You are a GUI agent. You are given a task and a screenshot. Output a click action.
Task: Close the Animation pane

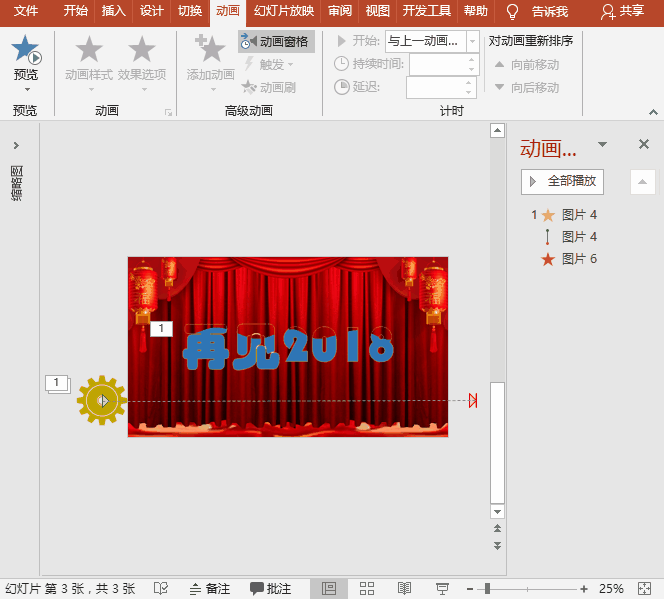tap(644, 144)
